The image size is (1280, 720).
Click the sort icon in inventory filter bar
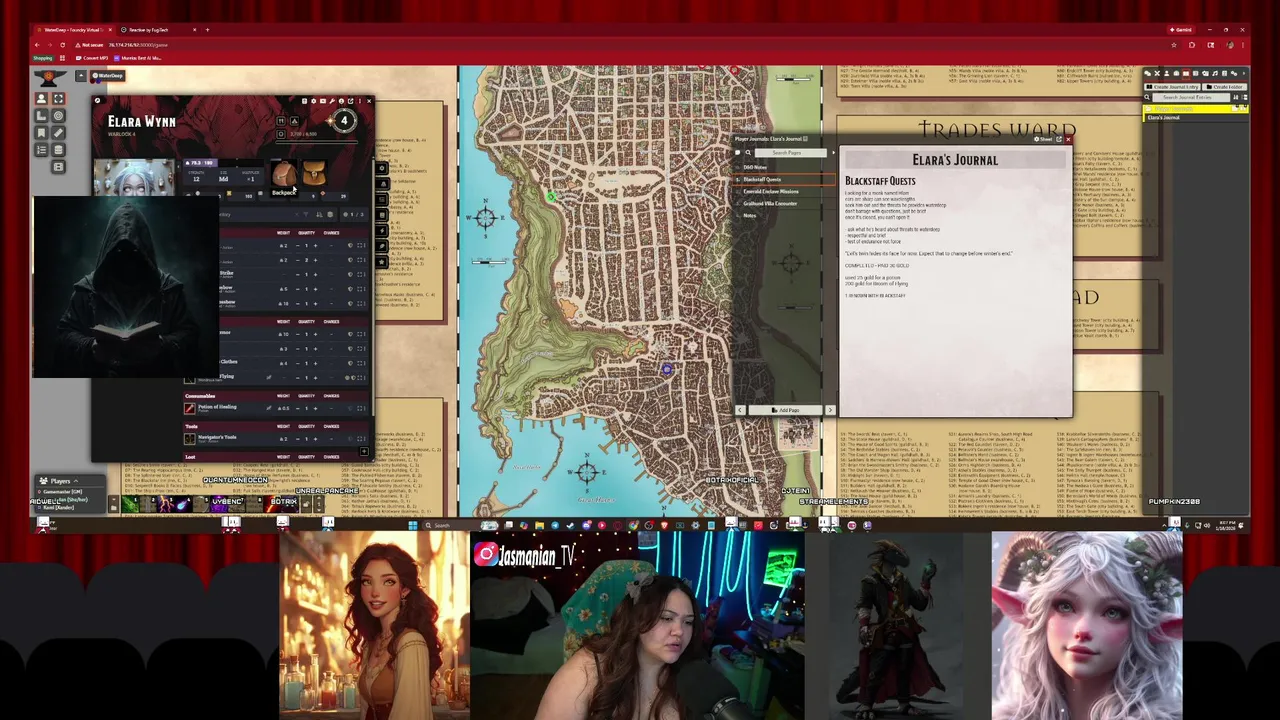319,215
